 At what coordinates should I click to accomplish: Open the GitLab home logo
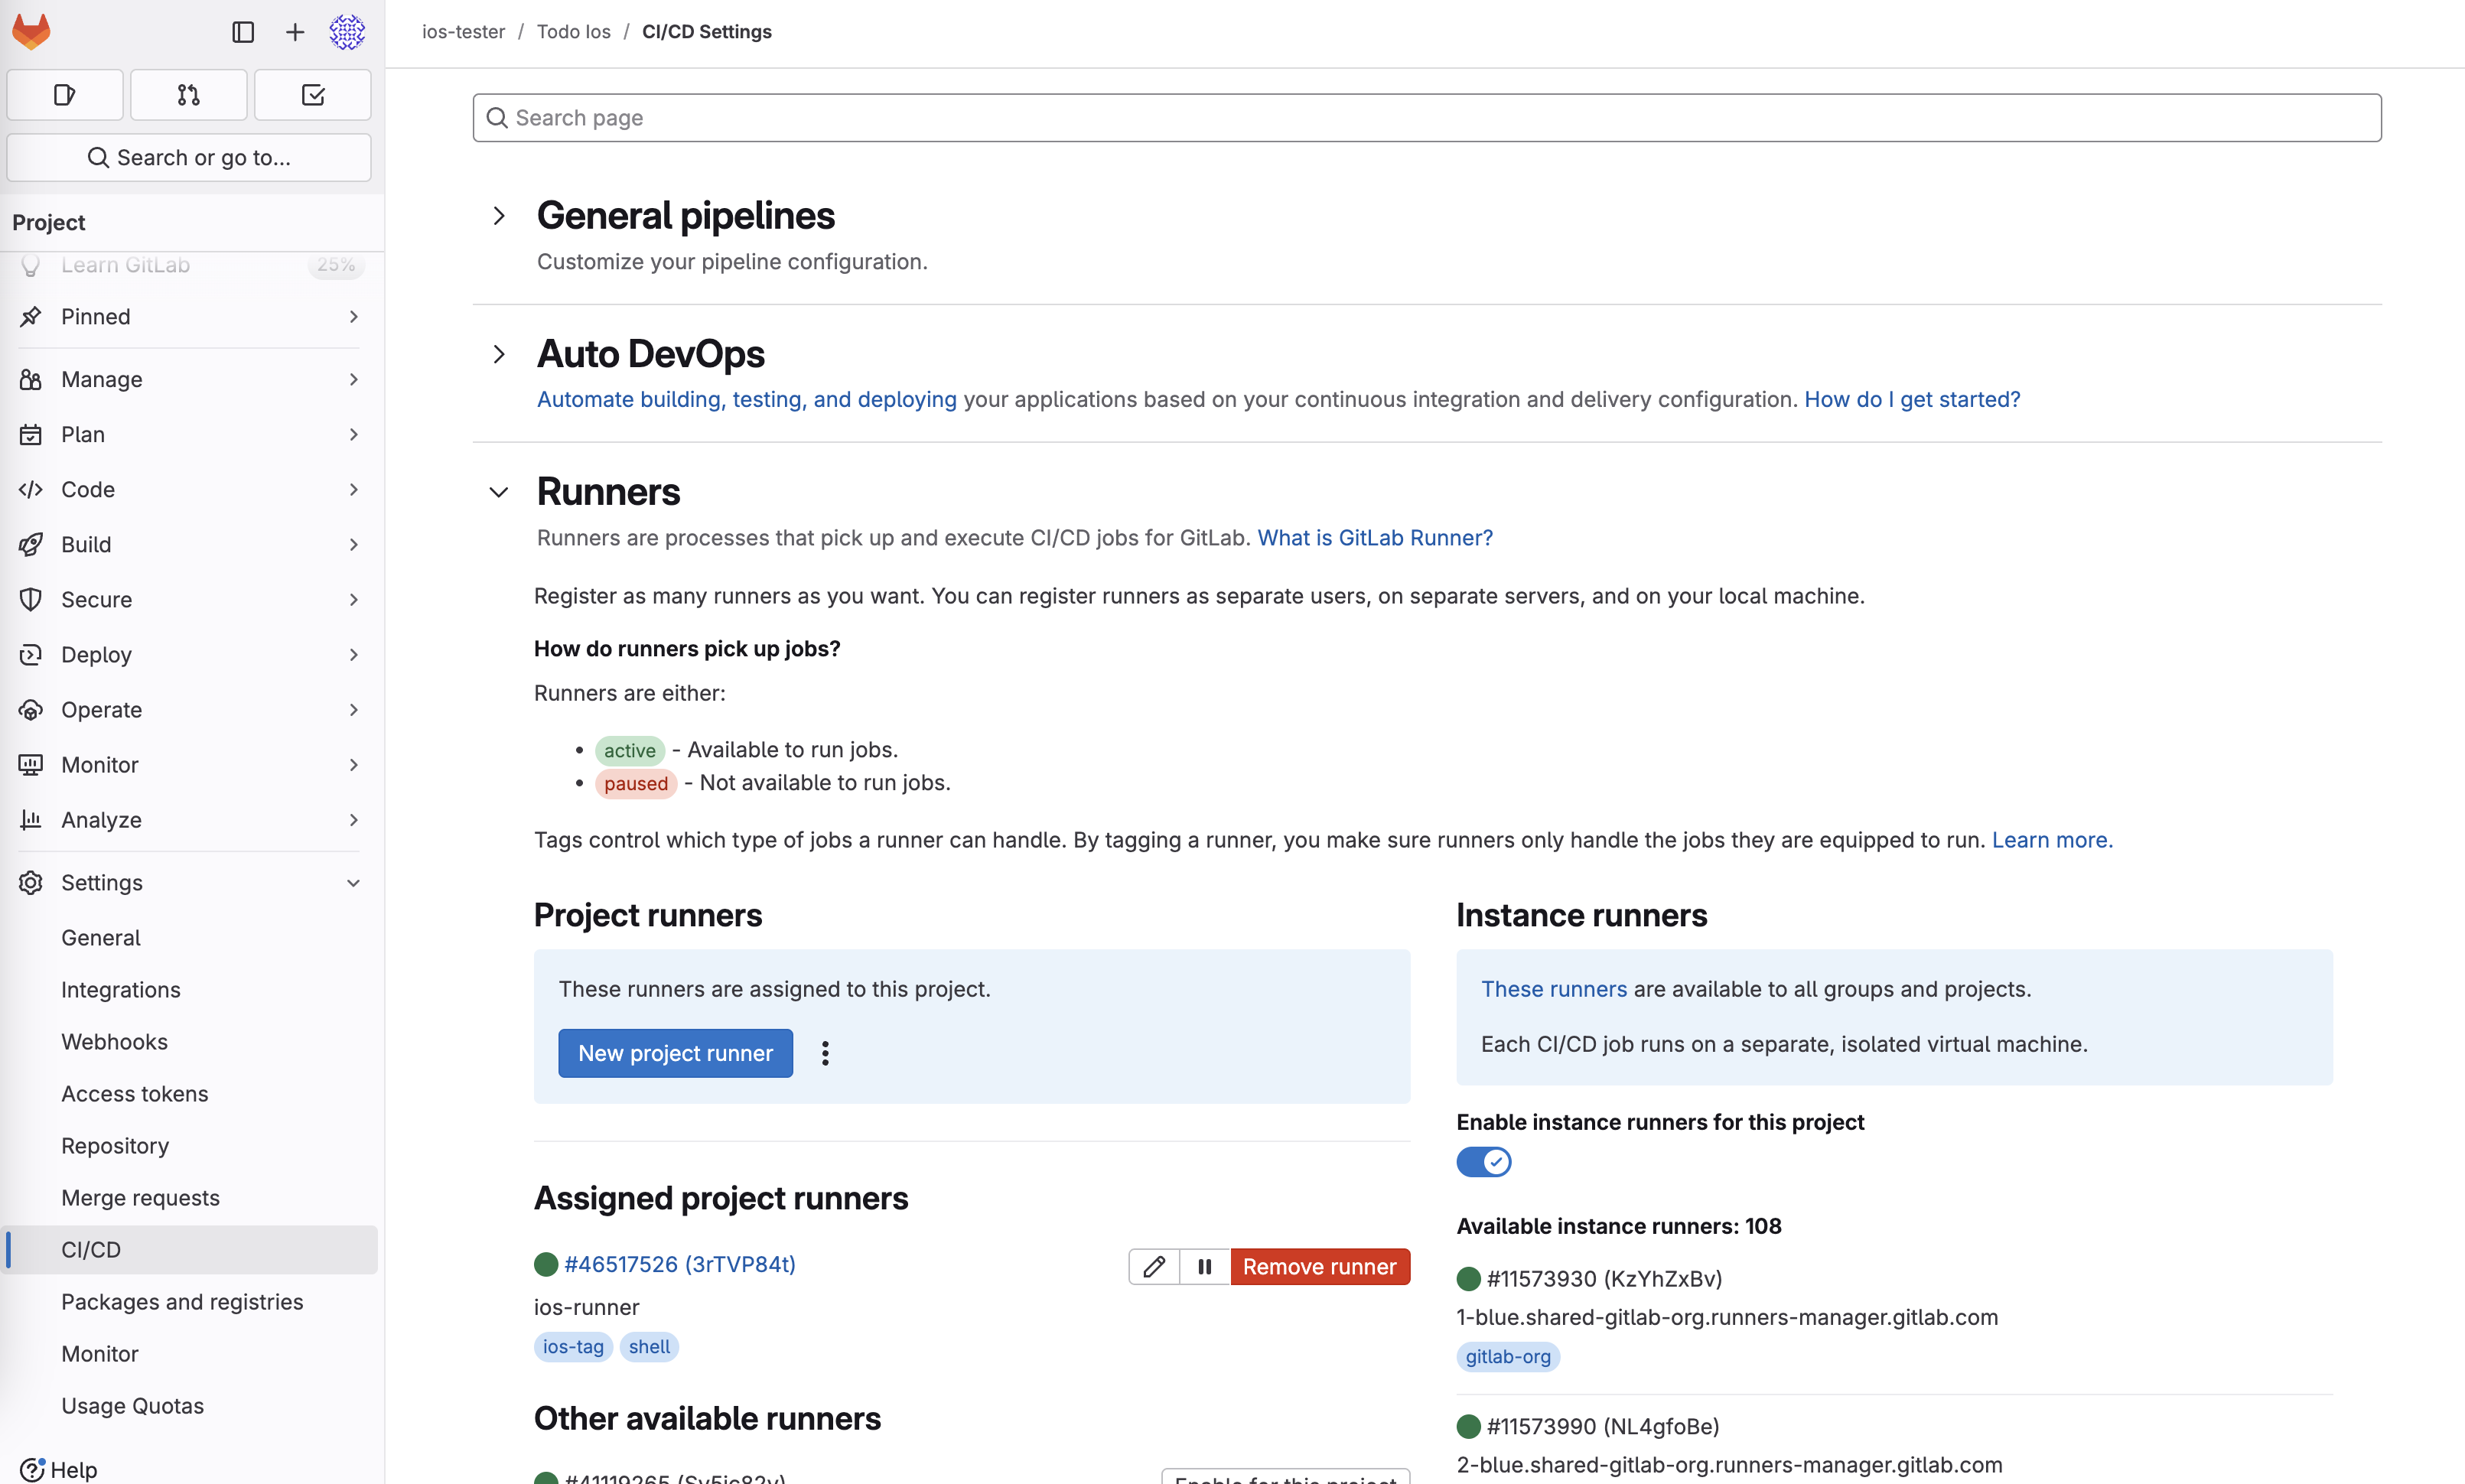[31, 32]
